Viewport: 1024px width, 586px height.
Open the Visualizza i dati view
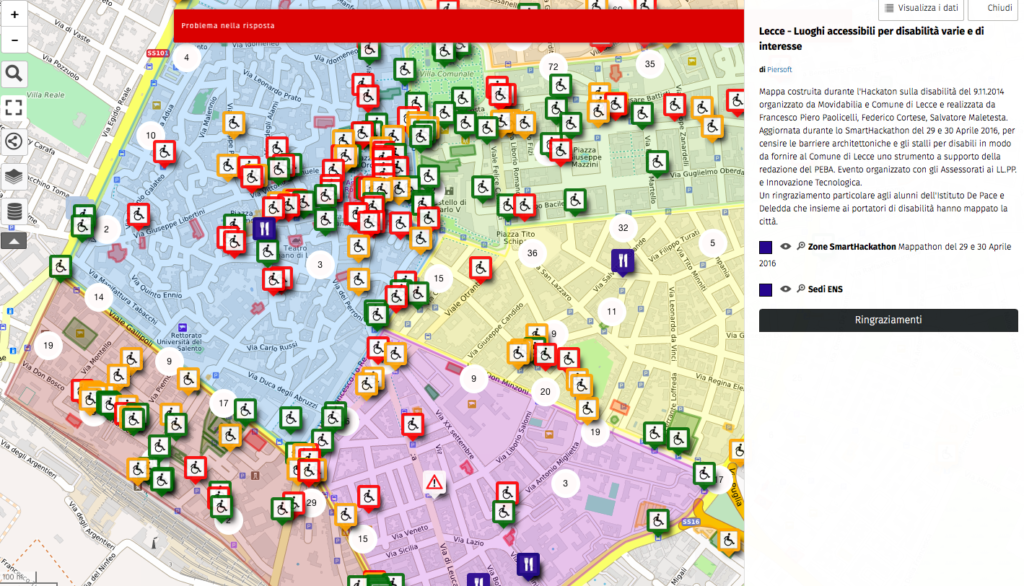921,8
